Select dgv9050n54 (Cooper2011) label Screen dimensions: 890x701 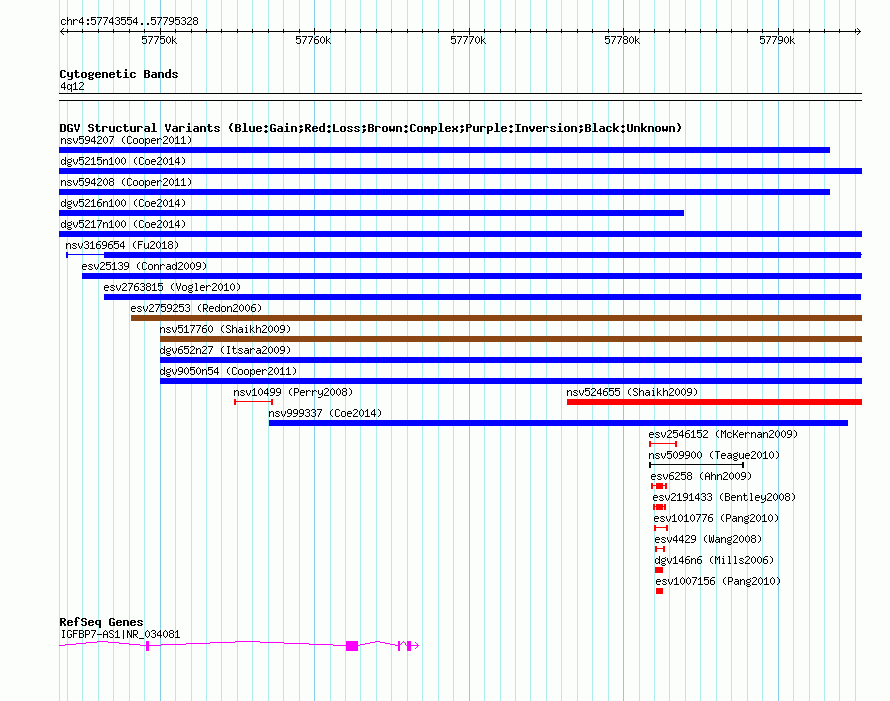pyautogui.click(x=228, y=371)
